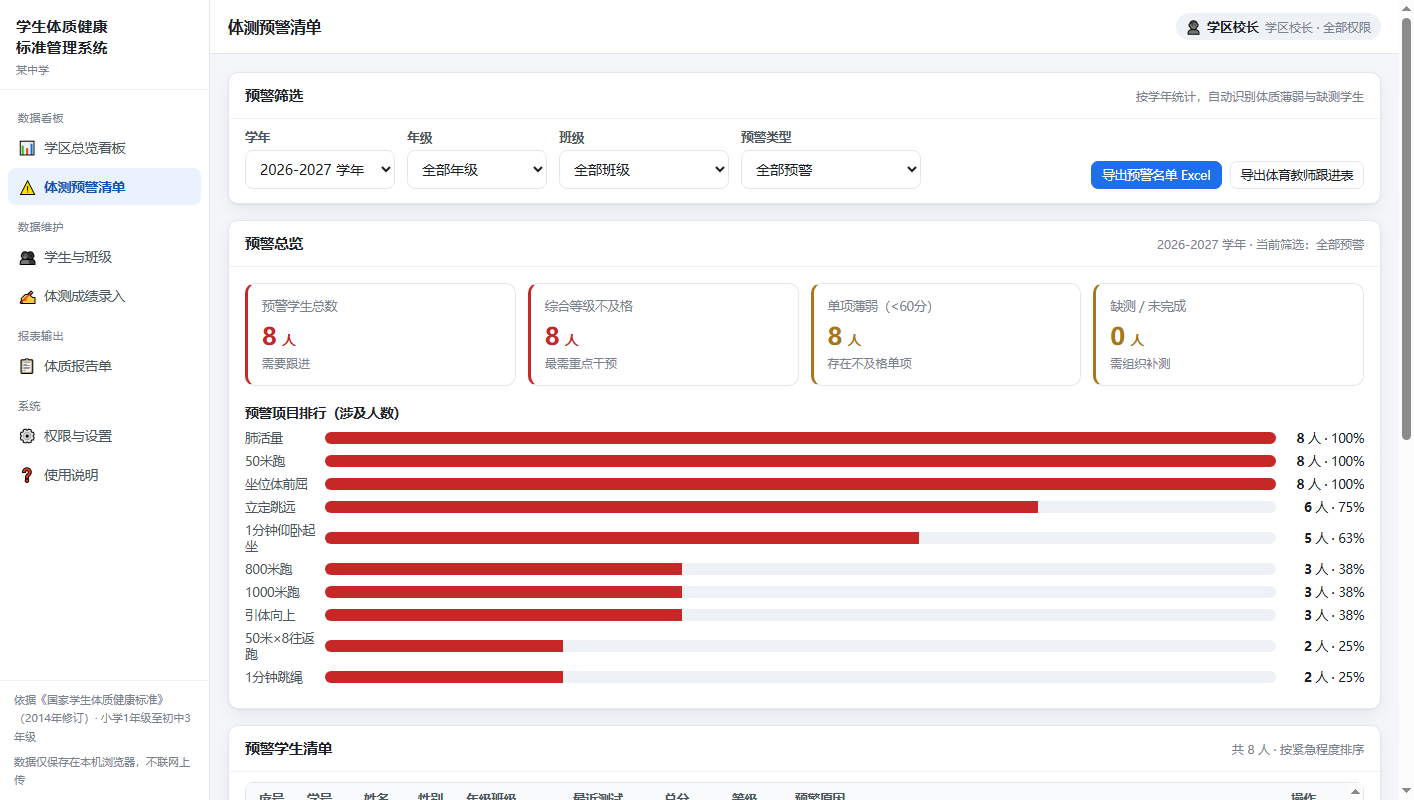Click the 学区校长 user role badge
Image resolution: width=1414 pixels, height=800 pixels.
point(1278,27)
